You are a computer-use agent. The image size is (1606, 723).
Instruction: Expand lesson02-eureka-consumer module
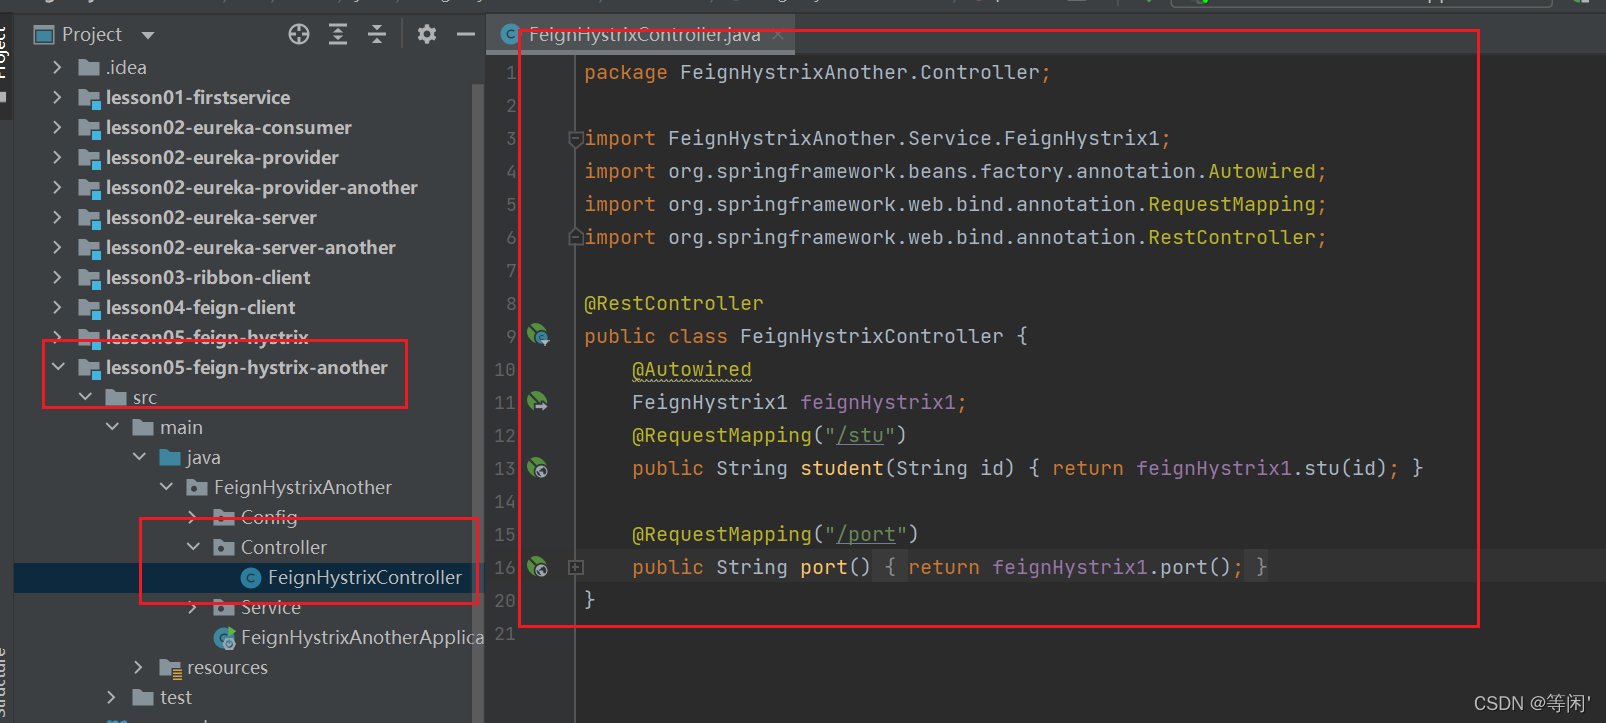[57, 127]
